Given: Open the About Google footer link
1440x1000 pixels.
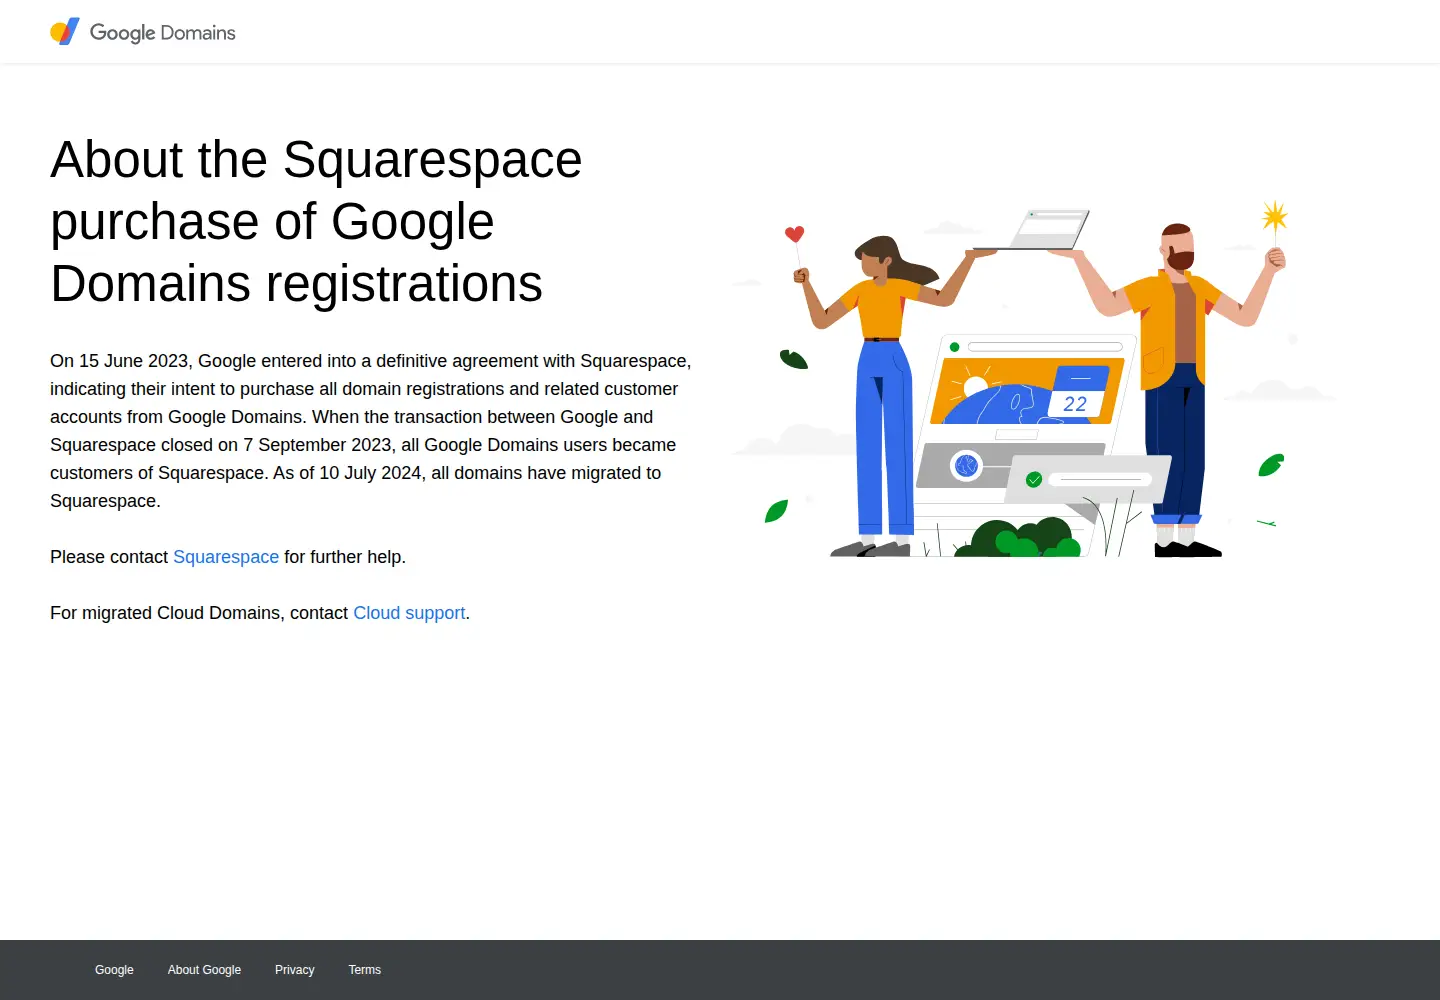Looking at the screenshot, I should coord(204,970).
